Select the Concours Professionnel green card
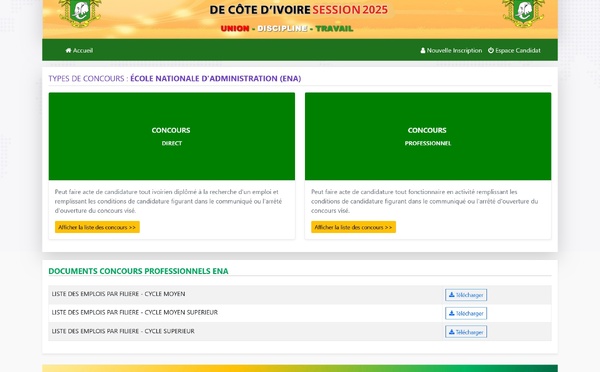 pos(428,136)
